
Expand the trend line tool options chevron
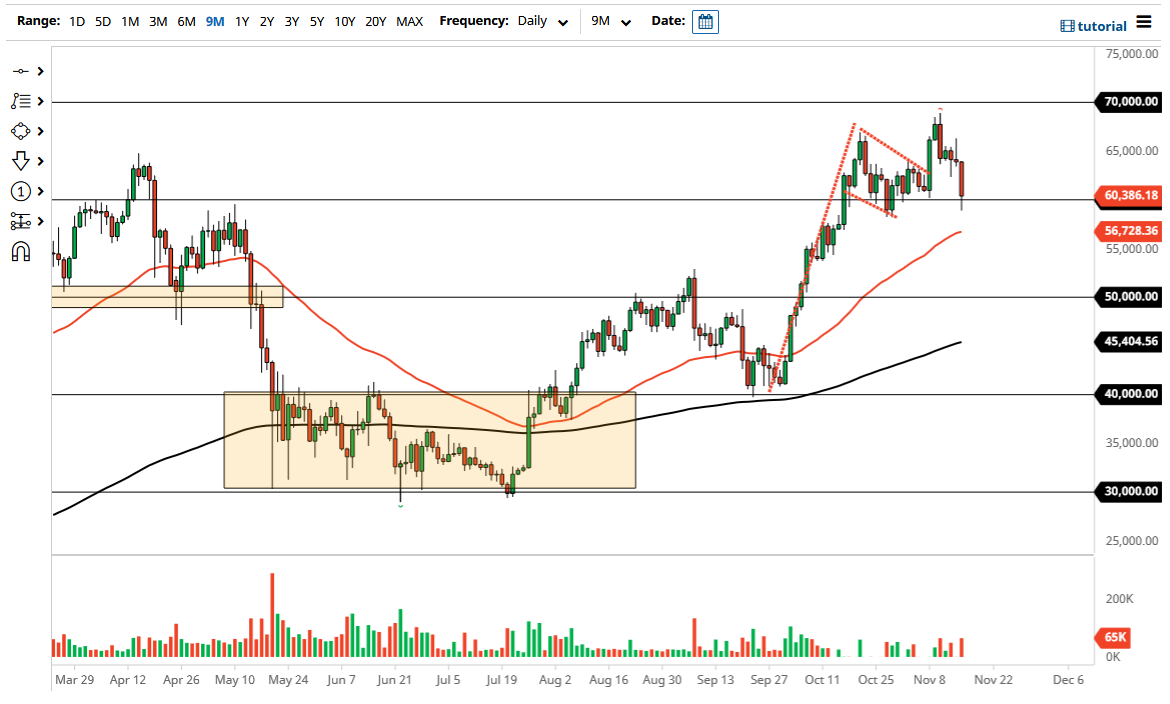click(x=40, y=71)
